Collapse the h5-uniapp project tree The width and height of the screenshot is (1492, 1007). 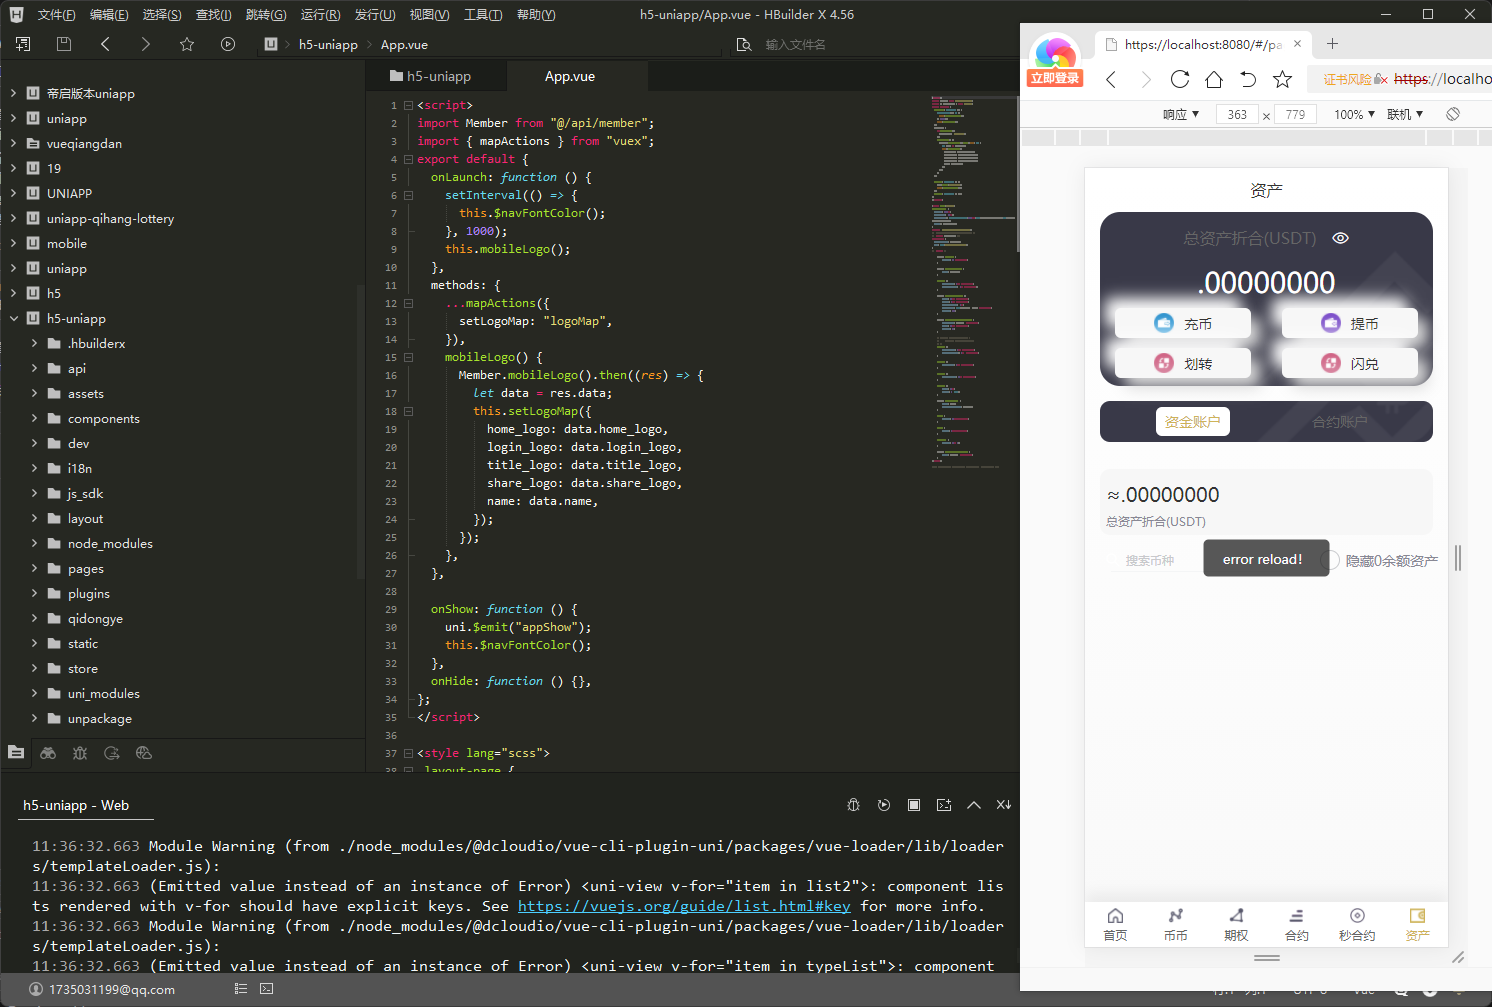tap(14, 319)
